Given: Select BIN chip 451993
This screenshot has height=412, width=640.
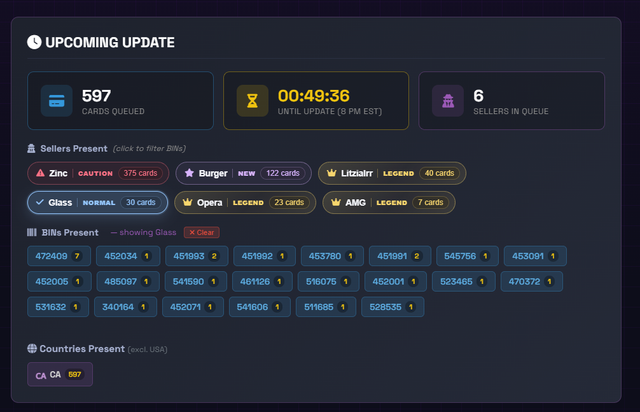Looking at the screenshot, I should point(196,256).
